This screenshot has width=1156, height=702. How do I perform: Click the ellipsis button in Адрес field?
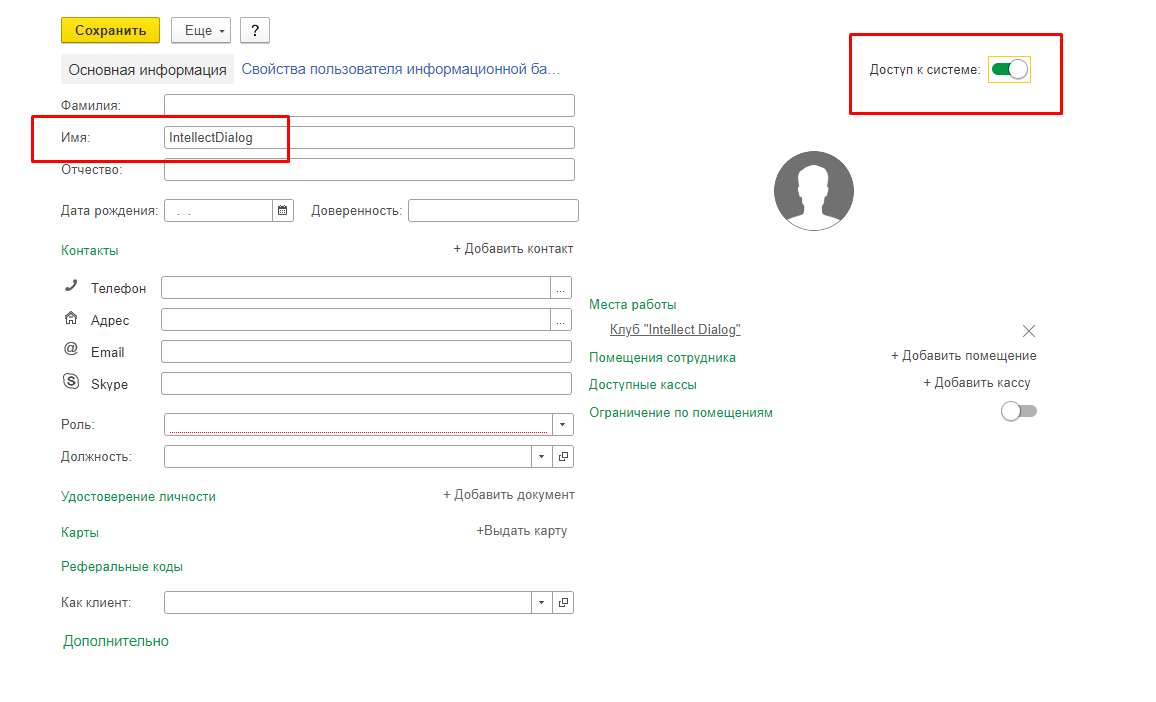(561, 320)
